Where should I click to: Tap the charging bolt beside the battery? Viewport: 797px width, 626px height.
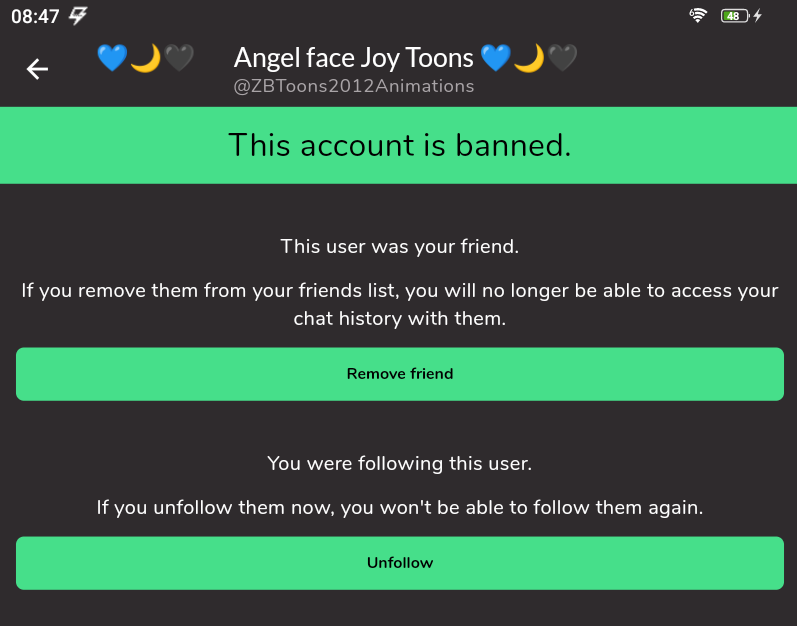point(758,15)
